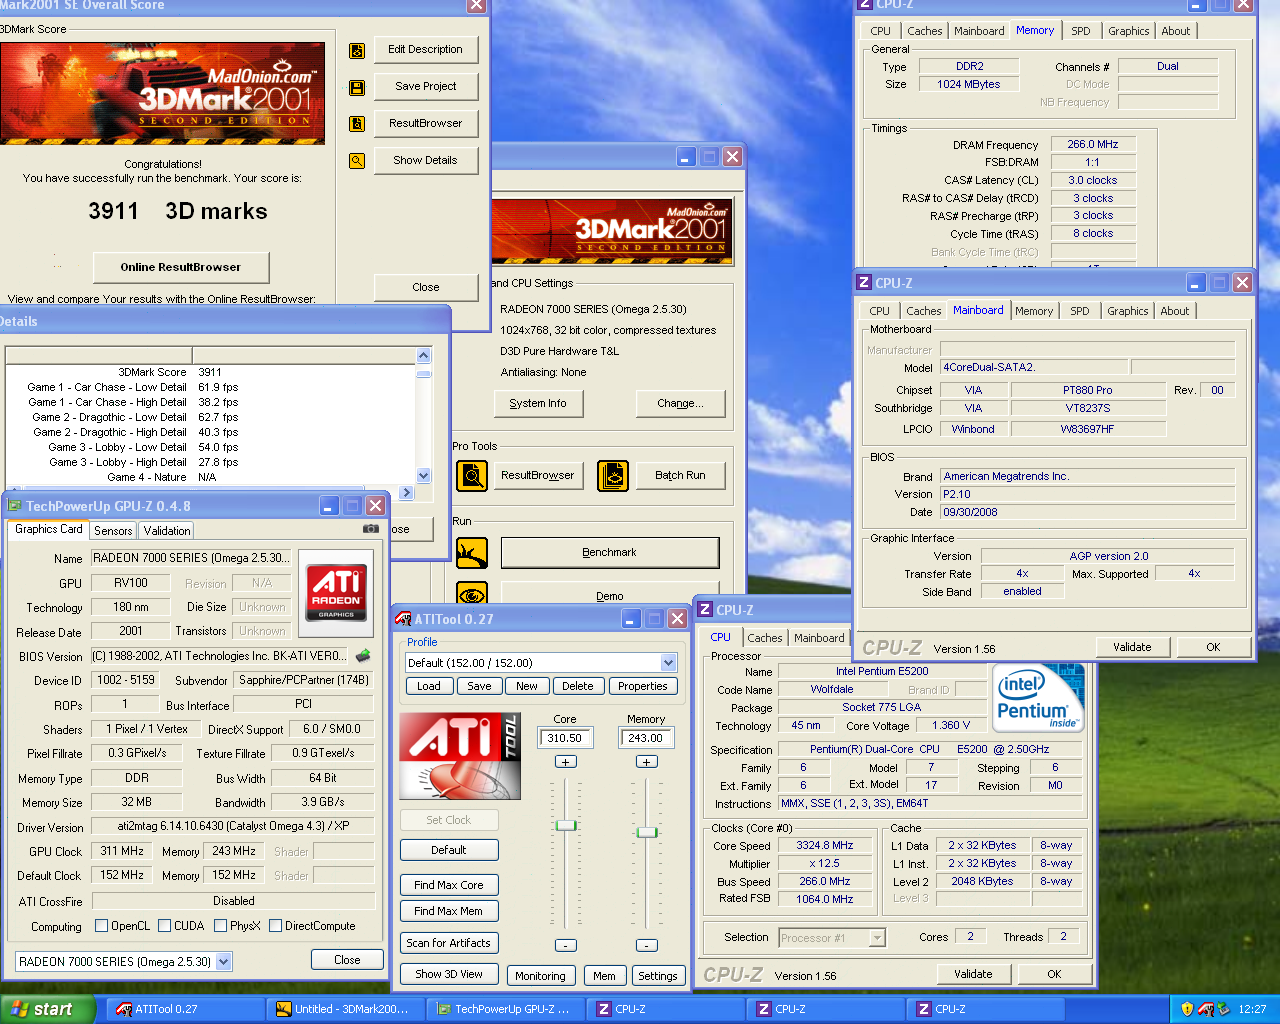Click the details list scroll-down arrow
Screen dimensions: 1280x1024
click(x=424, y=476)
